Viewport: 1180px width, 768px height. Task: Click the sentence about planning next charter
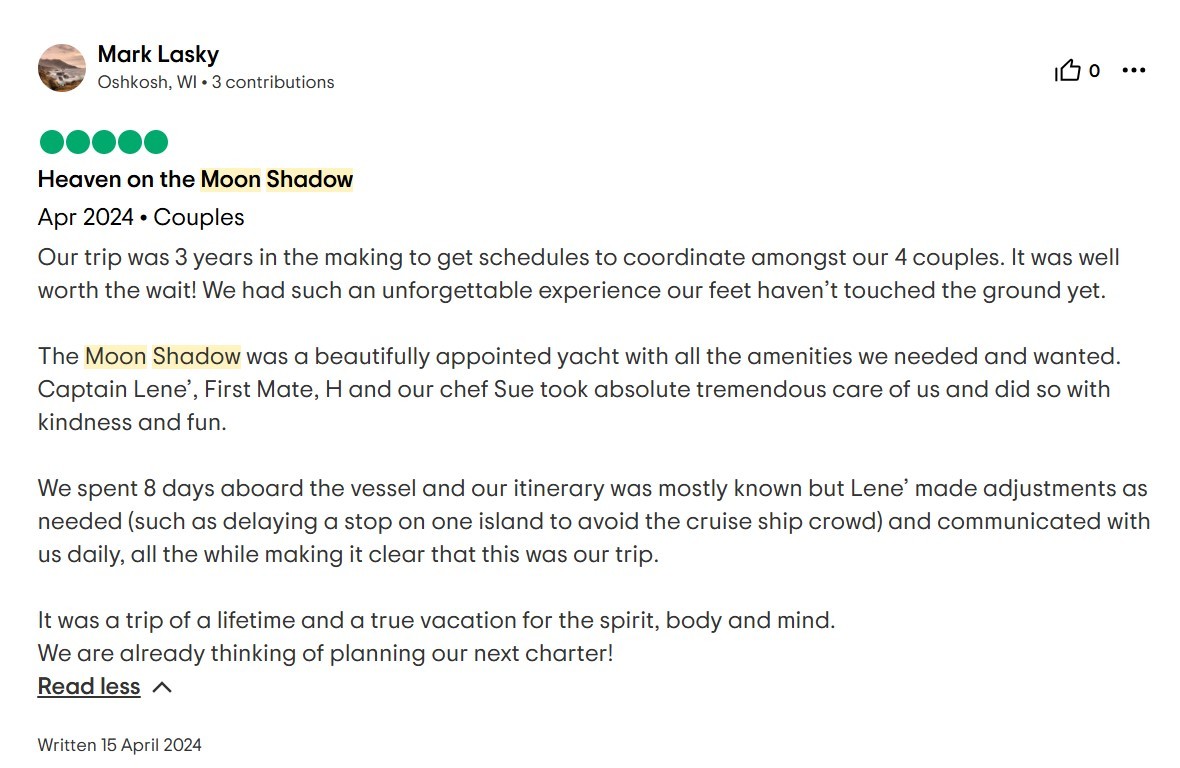(x=325, y=653)
